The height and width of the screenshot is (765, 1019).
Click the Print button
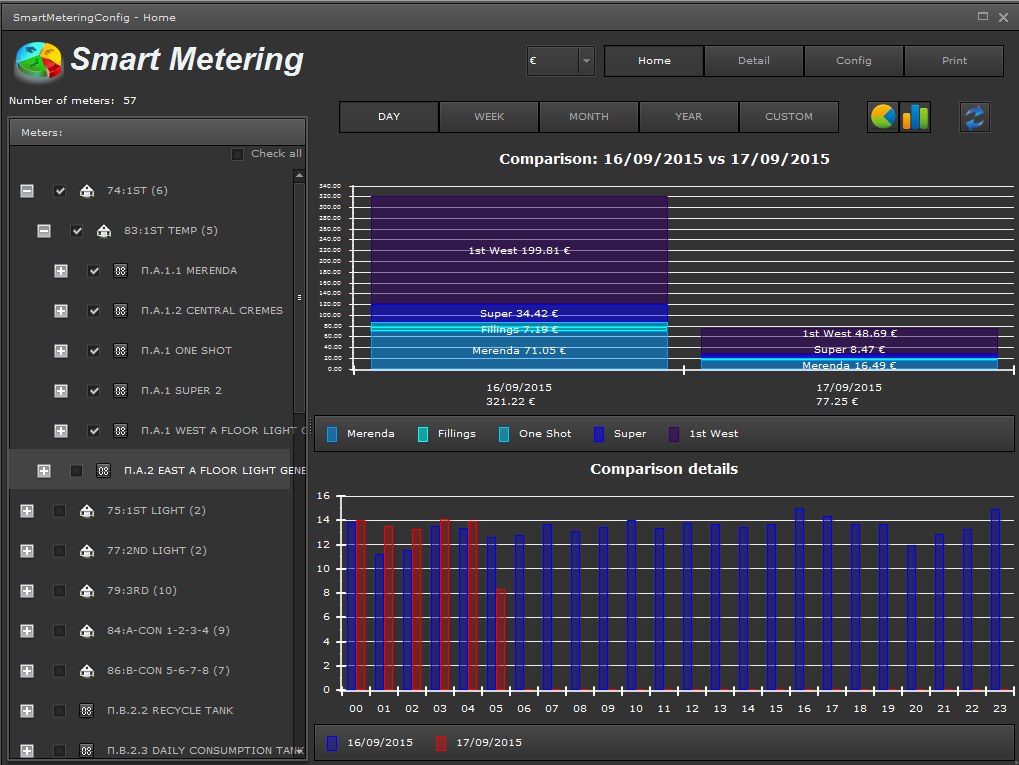point(954,61)
